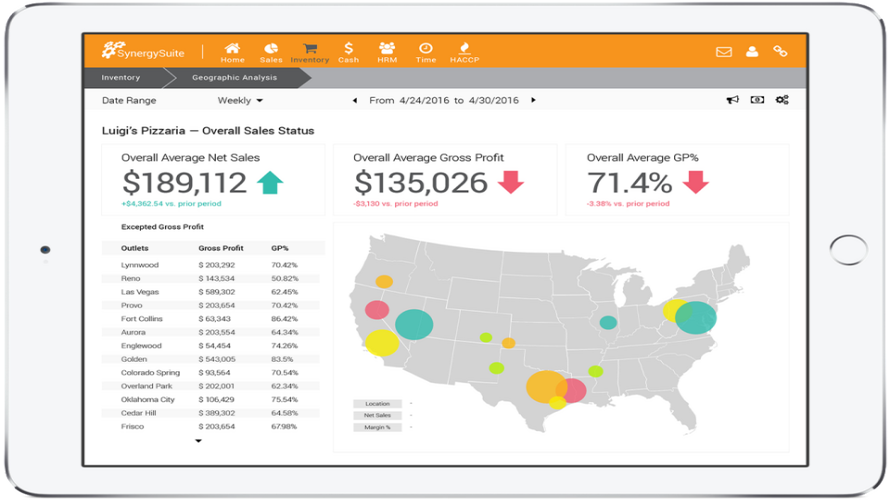890x500 pixels.
Task: Select the Geographic Analysis breadcrumb
Action: (x=234, y=77)
